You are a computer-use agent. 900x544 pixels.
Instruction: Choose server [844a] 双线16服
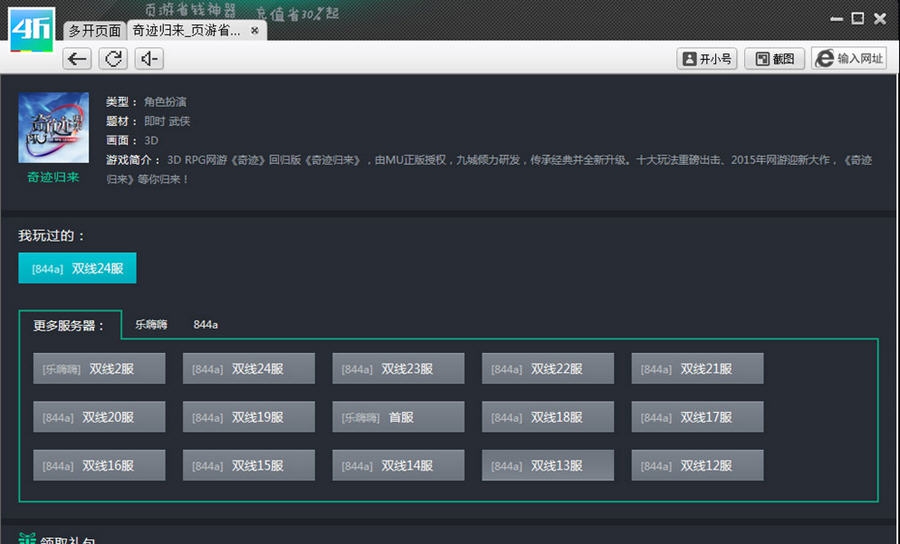click(99, 465)
